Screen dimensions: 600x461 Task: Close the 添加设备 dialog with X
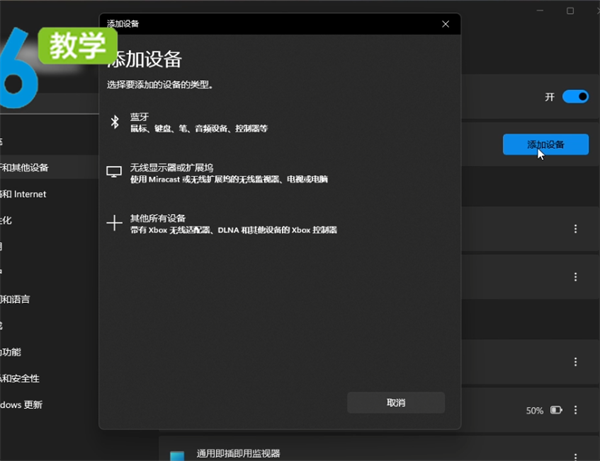(445, 23)
